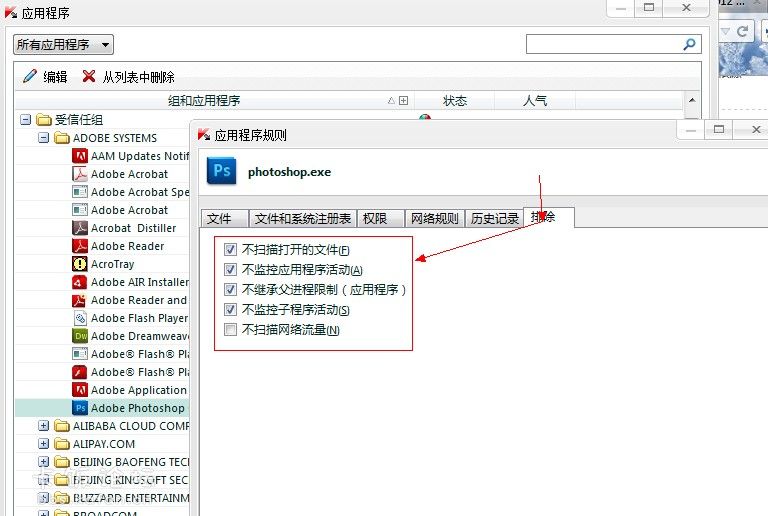Open the 所有应用程序 dropdown
Viewport: 768px width, 516px height.
[x=63, y=45]
